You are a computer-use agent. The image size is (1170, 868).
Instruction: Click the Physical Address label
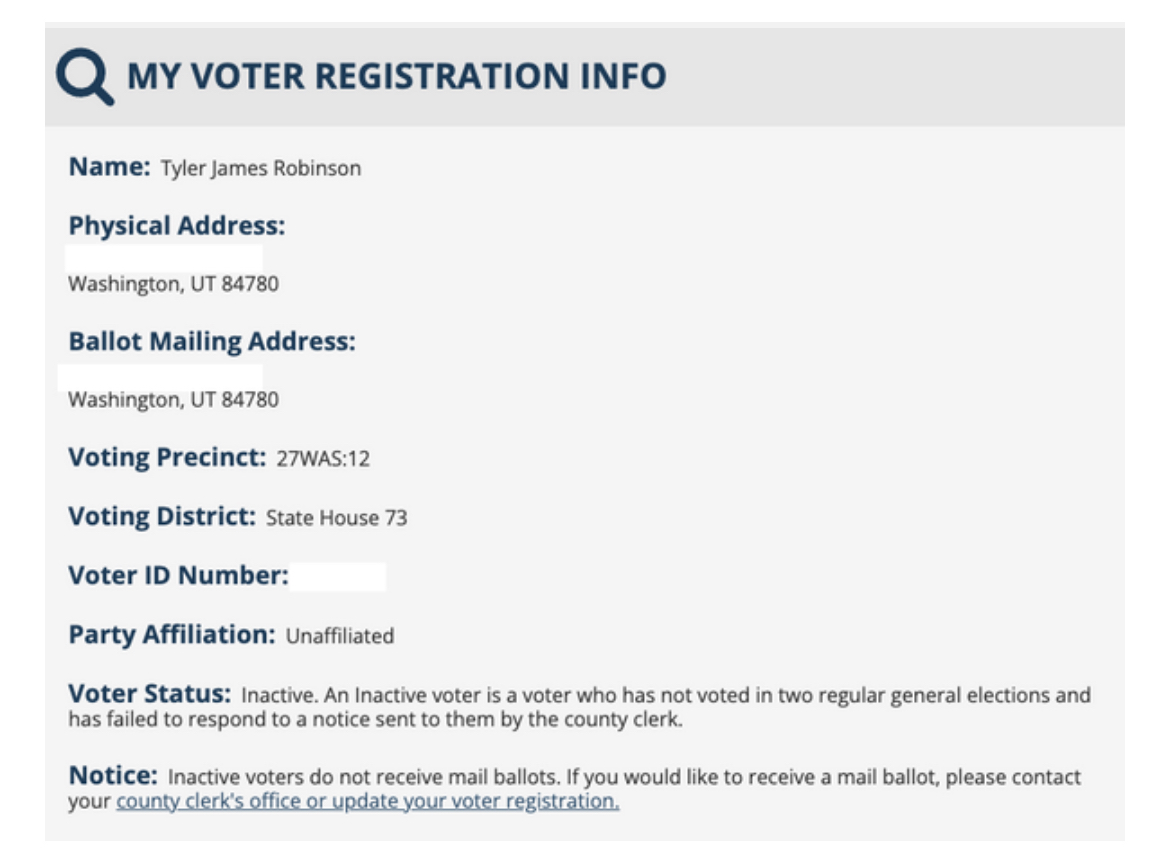tap(177, 226)
